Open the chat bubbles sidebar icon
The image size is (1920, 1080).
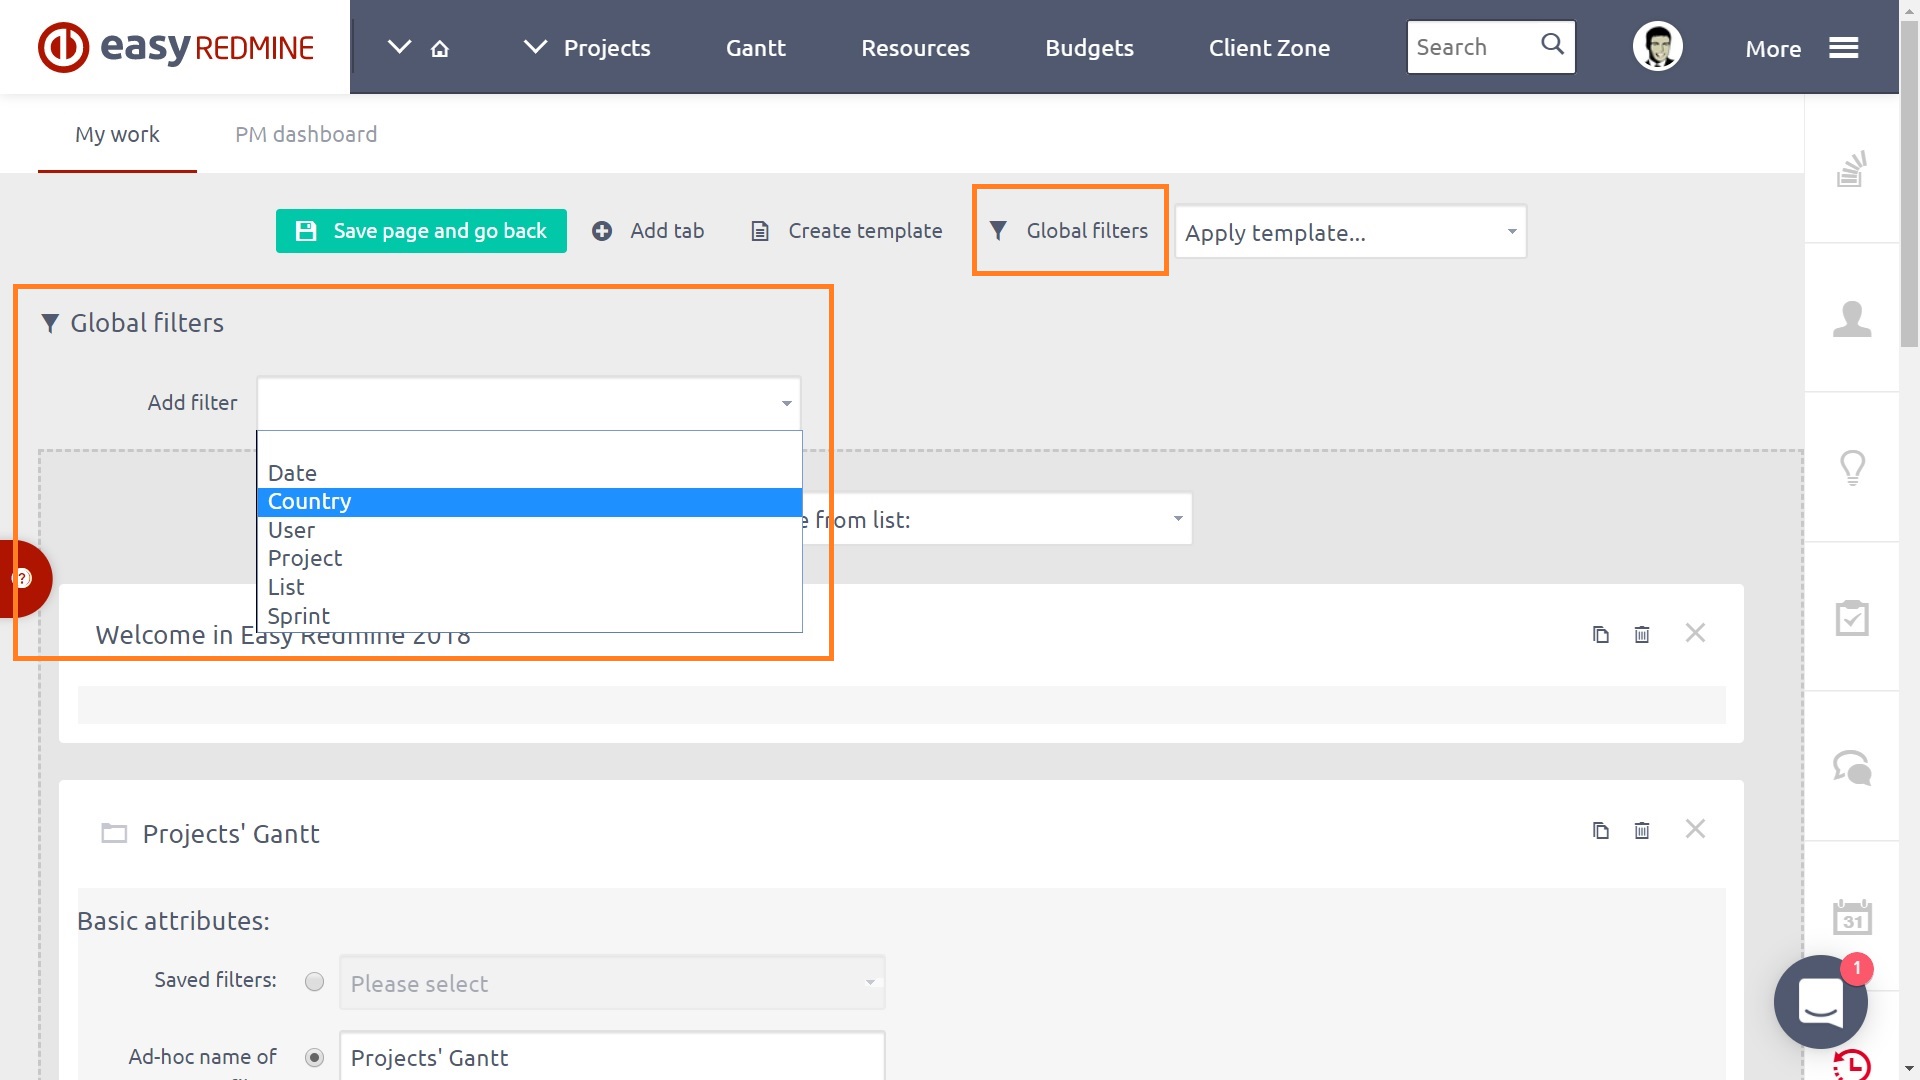pyautogui.click(x=1852, y=767)
